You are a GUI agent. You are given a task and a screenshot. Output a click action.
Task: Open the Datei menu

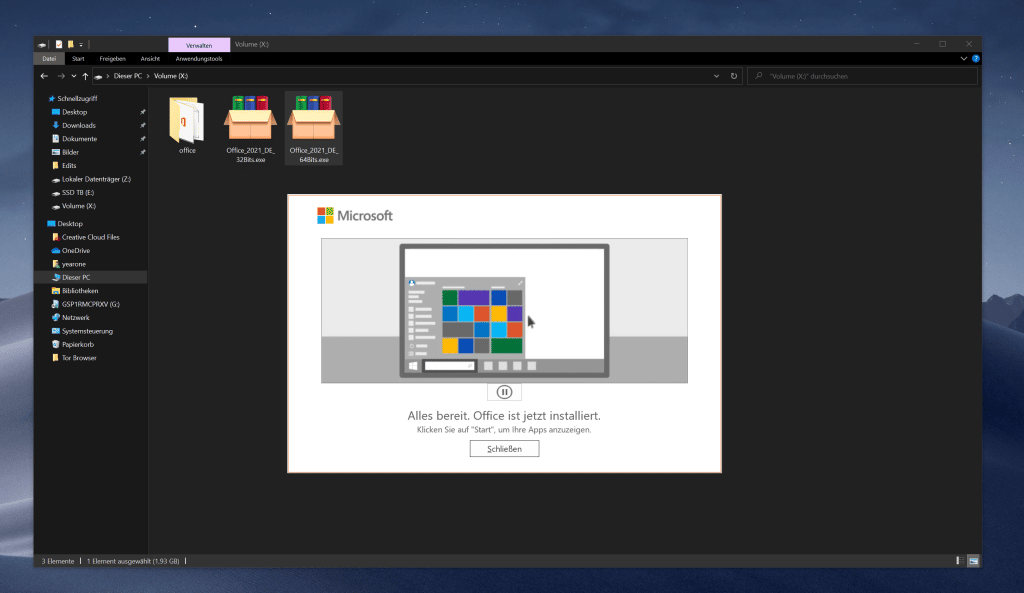49,59
